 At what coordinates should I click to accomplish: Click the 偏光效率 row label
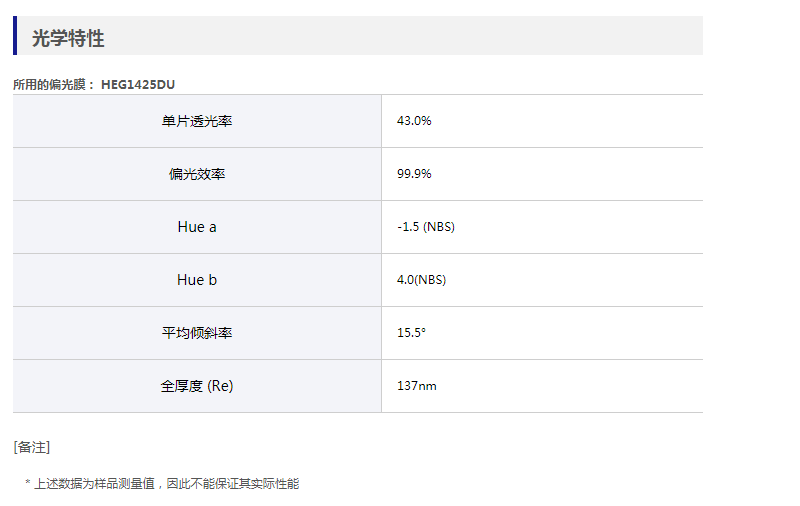click(x=197, y=174)
